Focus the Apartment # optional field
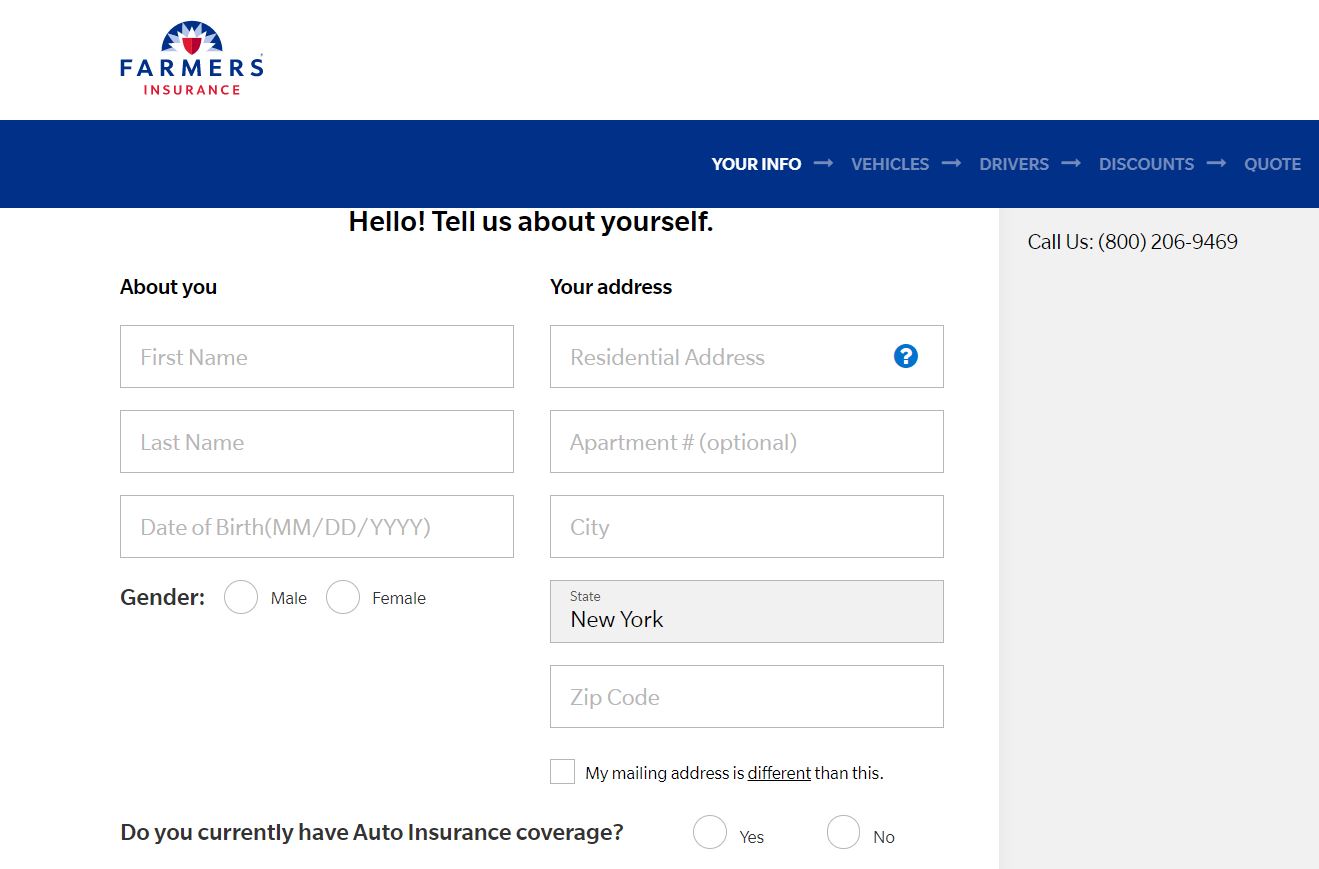The width and height of the screenshot is (1319, 869). tap(747, 441)
